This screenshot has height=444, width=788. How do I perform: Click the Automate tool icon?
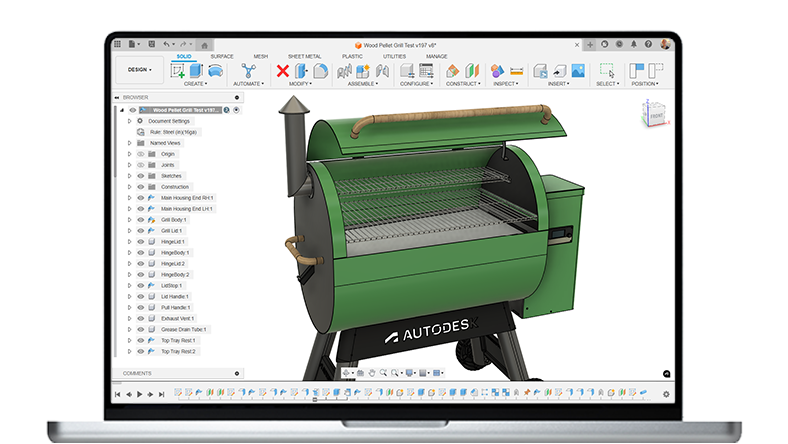(248, 71)
